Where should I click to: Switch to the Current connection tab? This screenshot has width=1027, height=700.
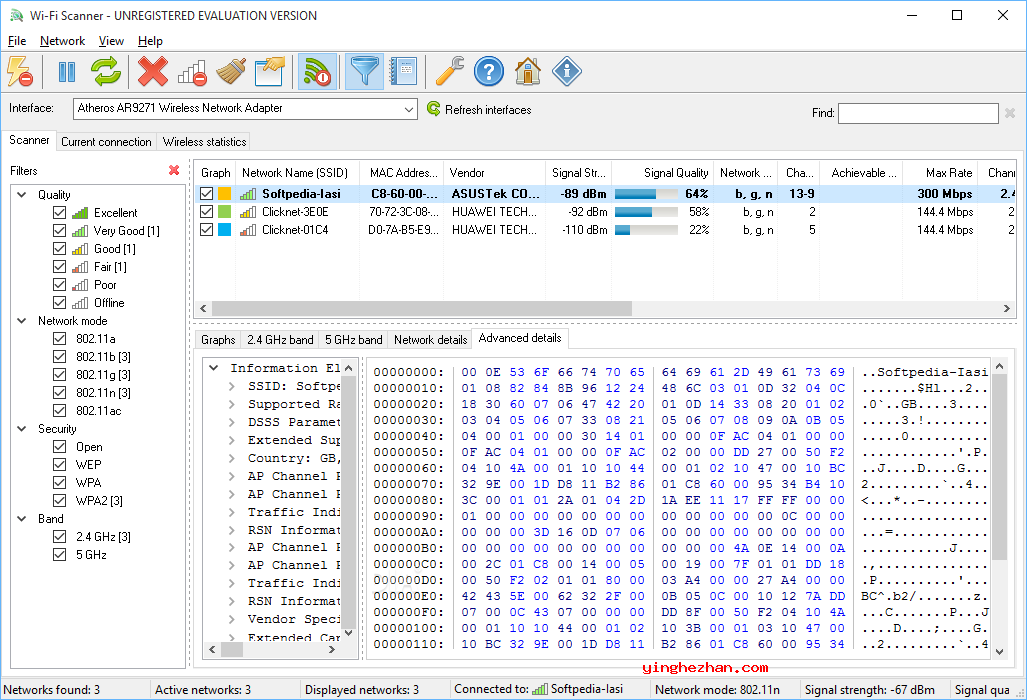106,142
